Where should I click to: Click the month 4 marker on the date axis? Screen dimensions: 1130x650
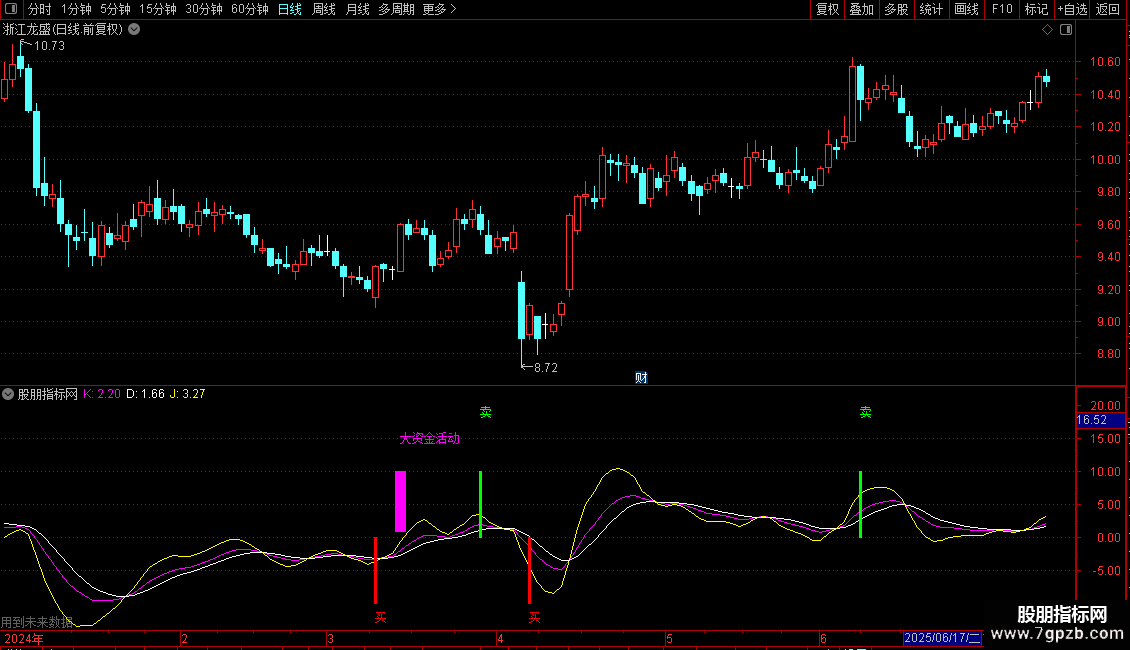click(x=499, y=639)
